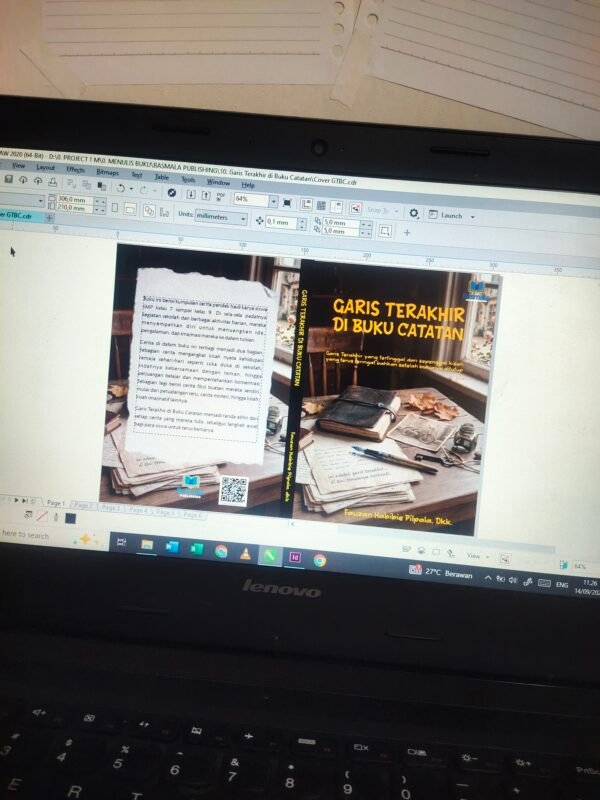Switch to the Page 1 tab
600x800 pixels.
click(x=56, y=503)
